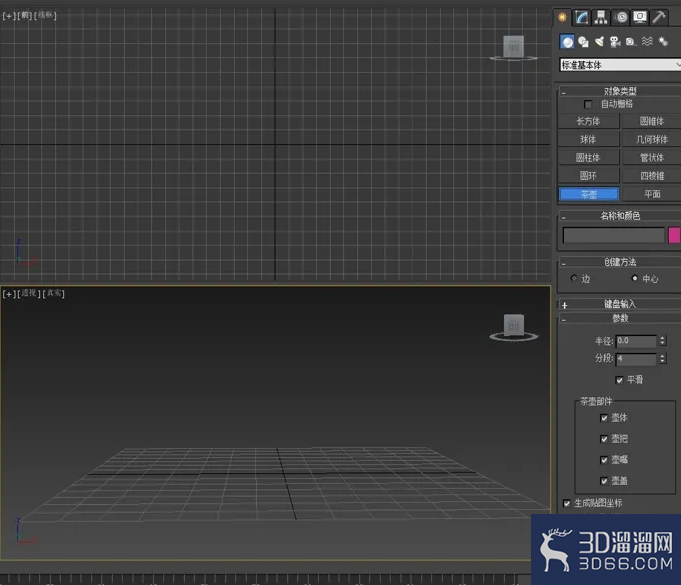The width and height of the screenshot is (681, 585).
Task: Toggle the 平滑 smooth checkbox
Action: coord(619,380)
